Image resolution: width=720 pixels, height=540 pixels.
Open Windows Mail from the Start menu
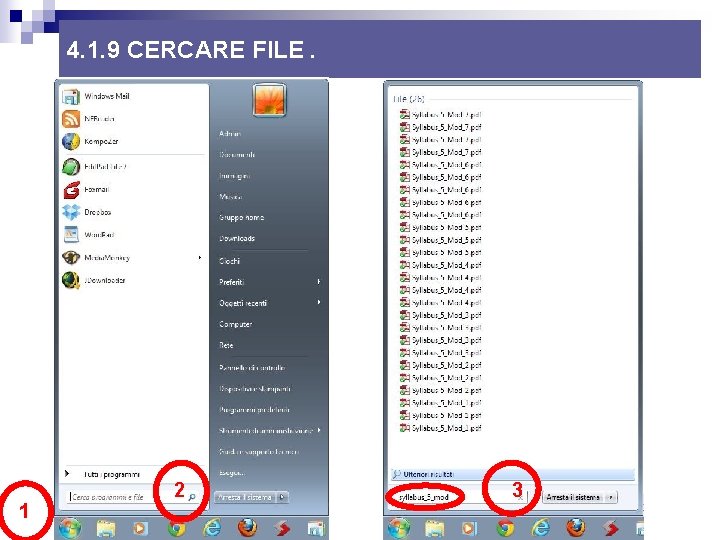pos(96,96)
